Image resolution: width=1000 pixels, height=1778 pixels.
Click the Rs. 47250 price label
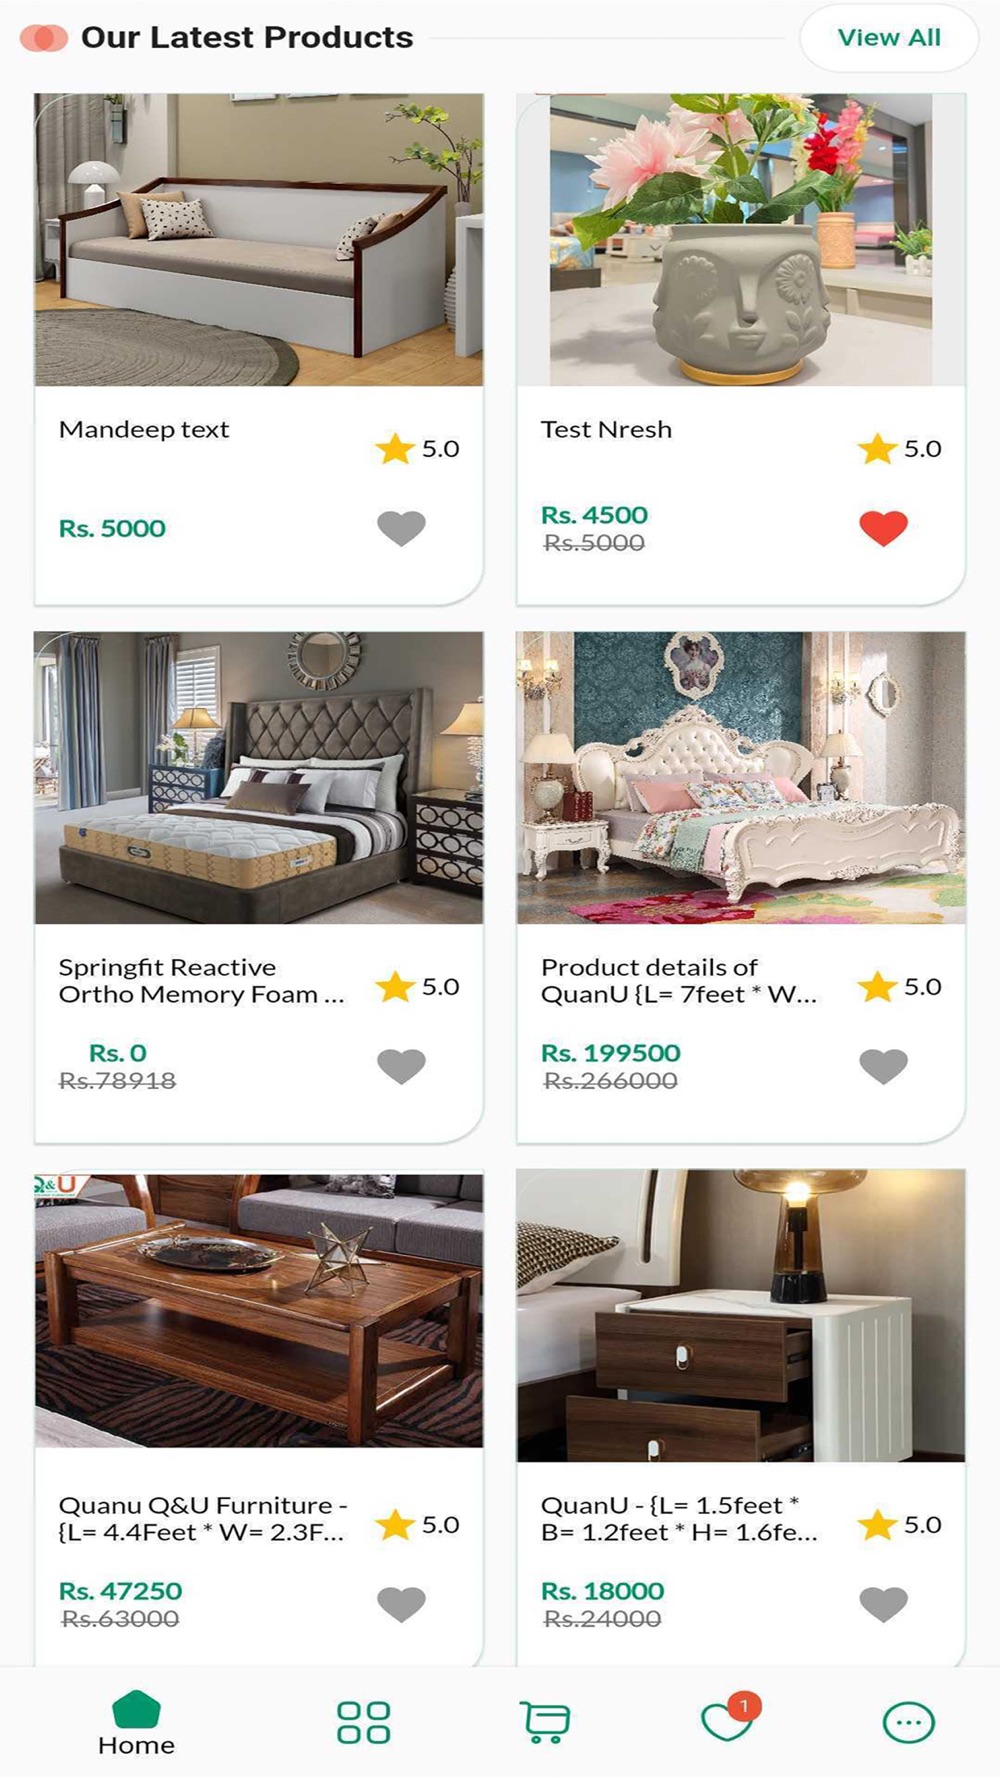click(120, 1591)
